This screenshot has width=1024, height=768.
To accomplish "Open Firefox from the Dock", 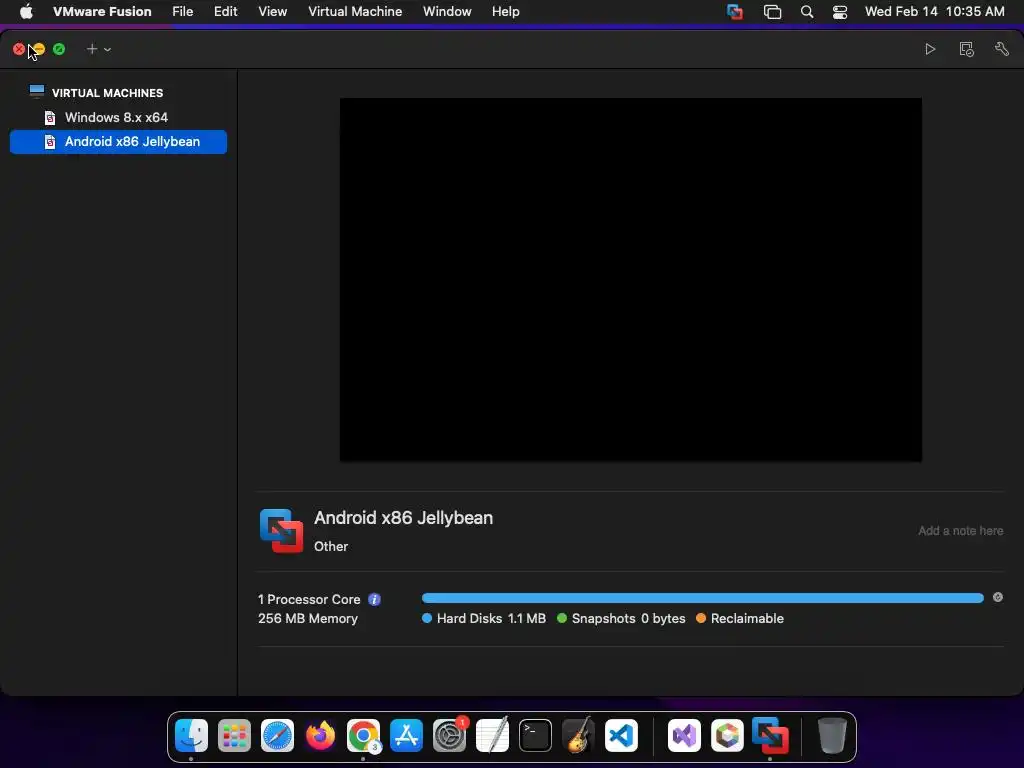I will pos(321,736).
